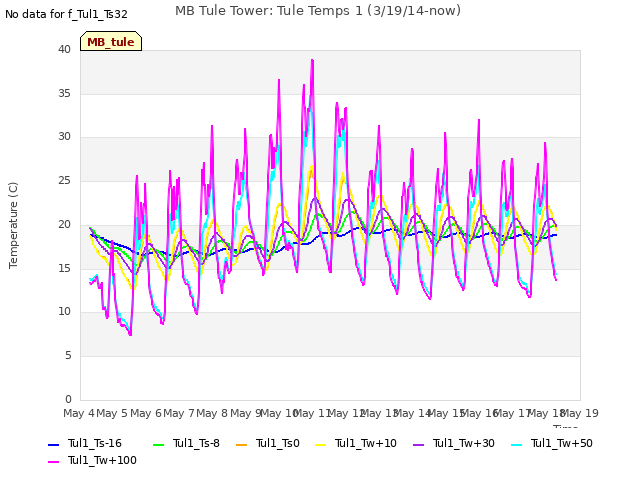Click the orange Tul1_Ts0 legend swatch
Image resolution: width=640 pixels, height=480 pixels.
point(242,444)
